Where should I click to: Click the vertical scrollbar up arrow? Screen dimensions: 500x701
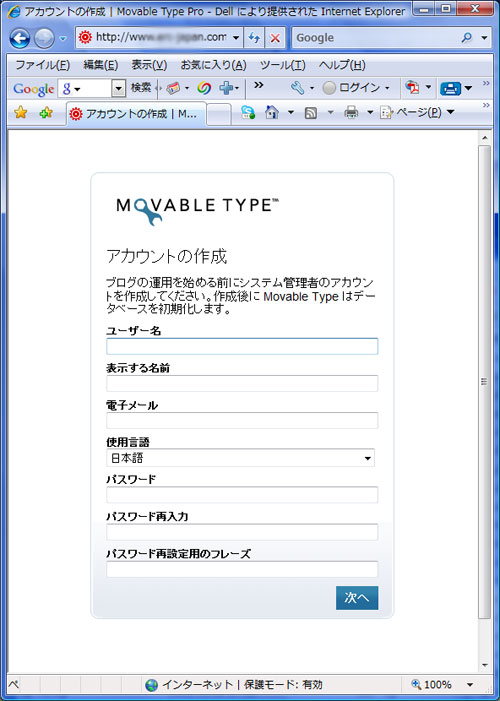[485, 138]
